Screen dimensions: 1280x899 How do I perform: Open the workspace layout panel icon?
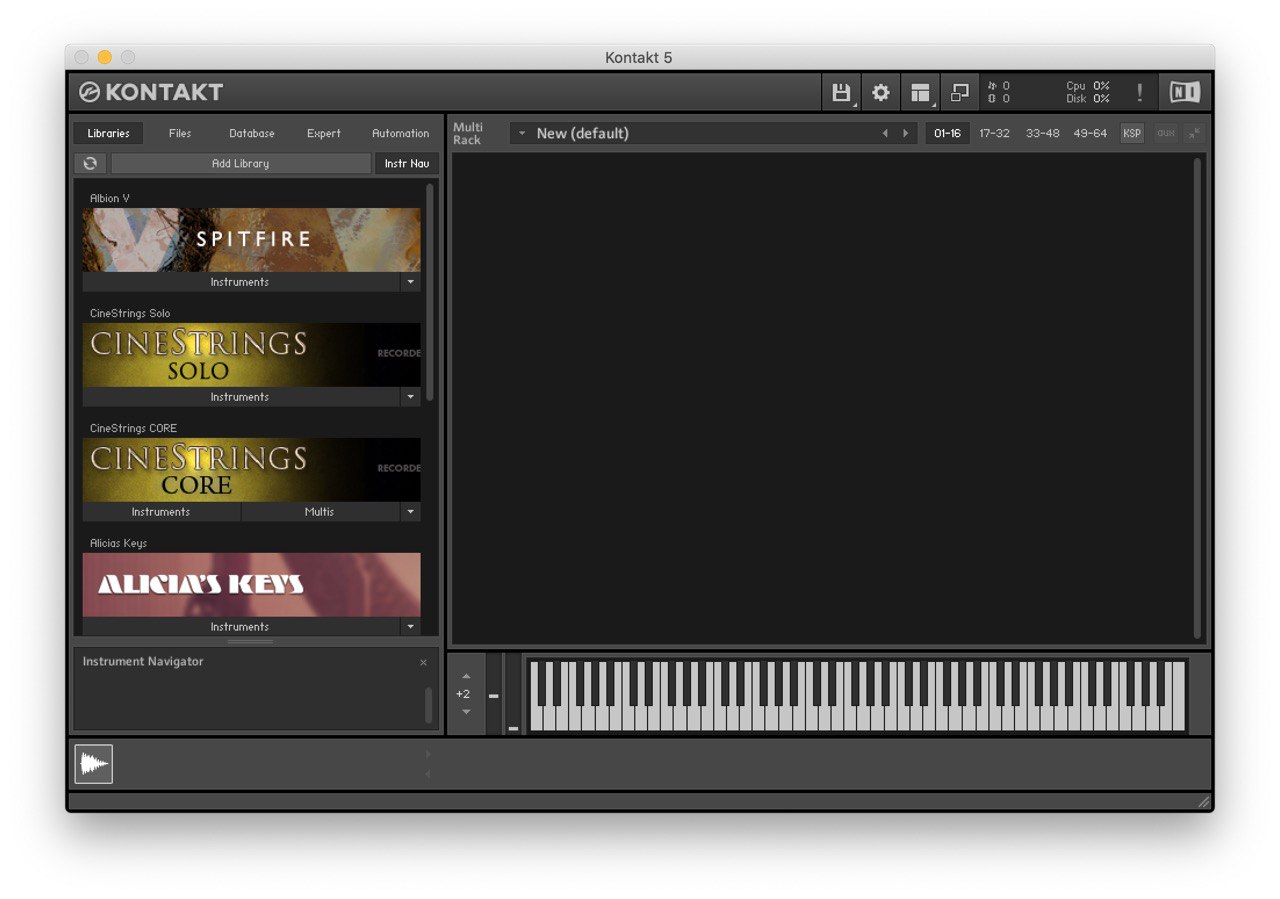tap(920, 93)
